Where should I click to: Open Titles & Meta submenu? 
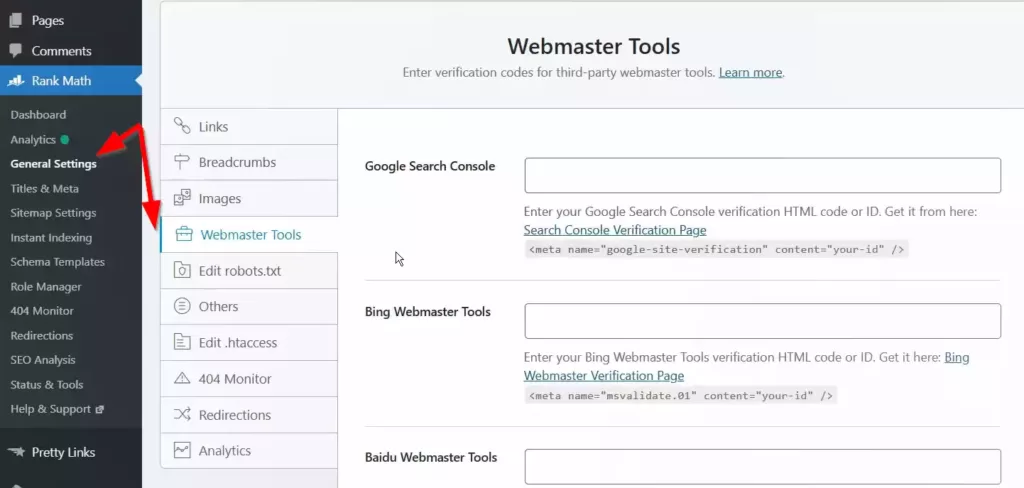point(44,188)
